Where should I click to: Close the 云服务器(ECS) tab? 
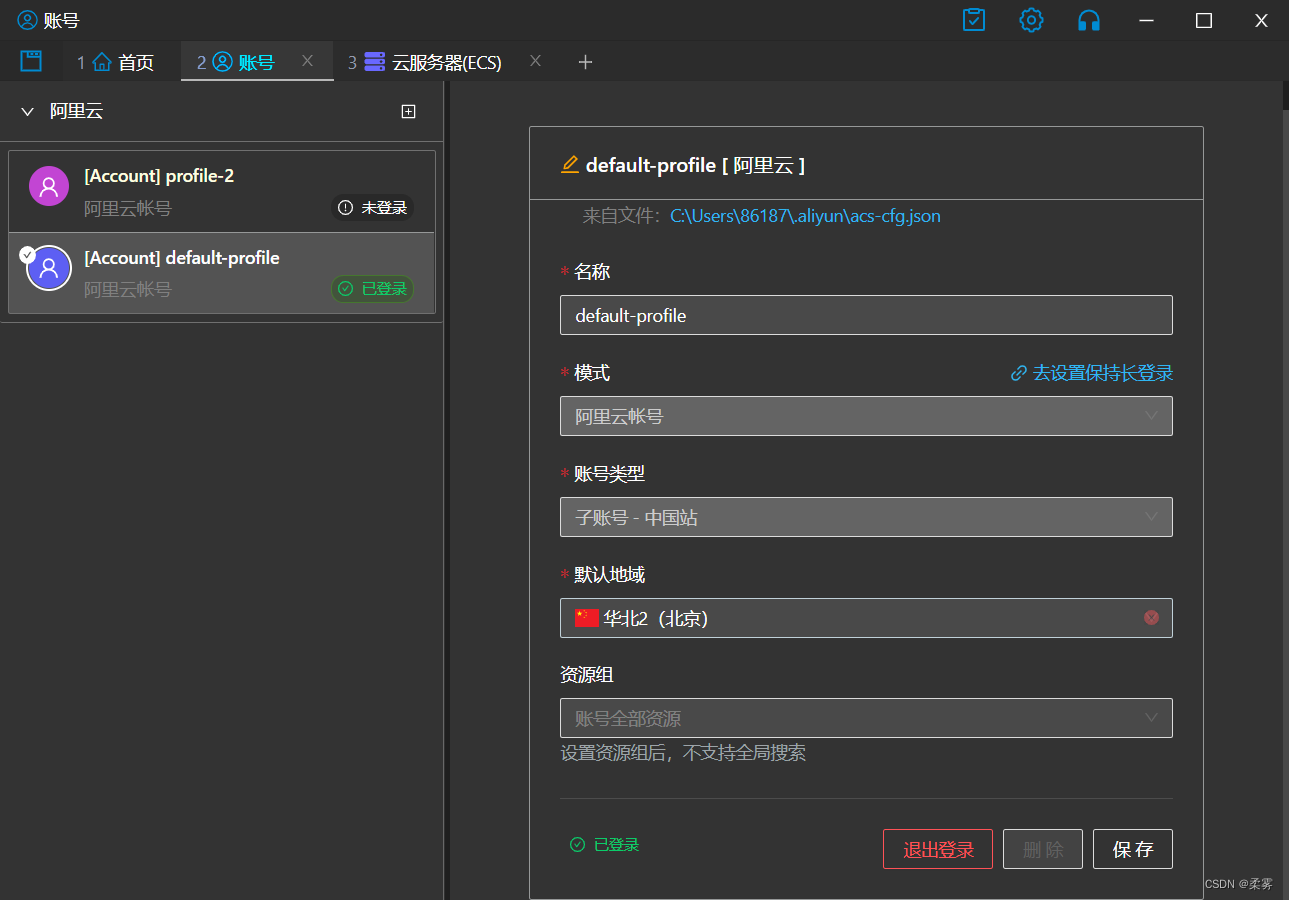click(535, 61)
